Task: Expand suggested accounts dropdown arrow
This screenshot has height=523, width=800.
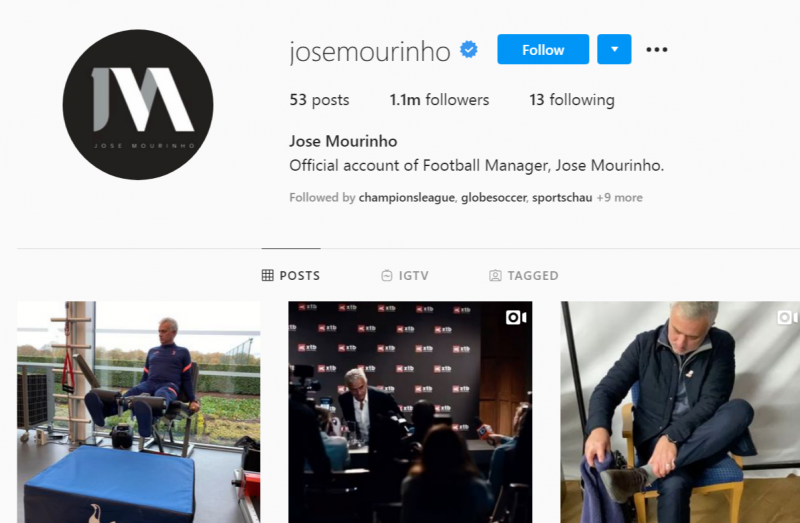Action: 614,49
